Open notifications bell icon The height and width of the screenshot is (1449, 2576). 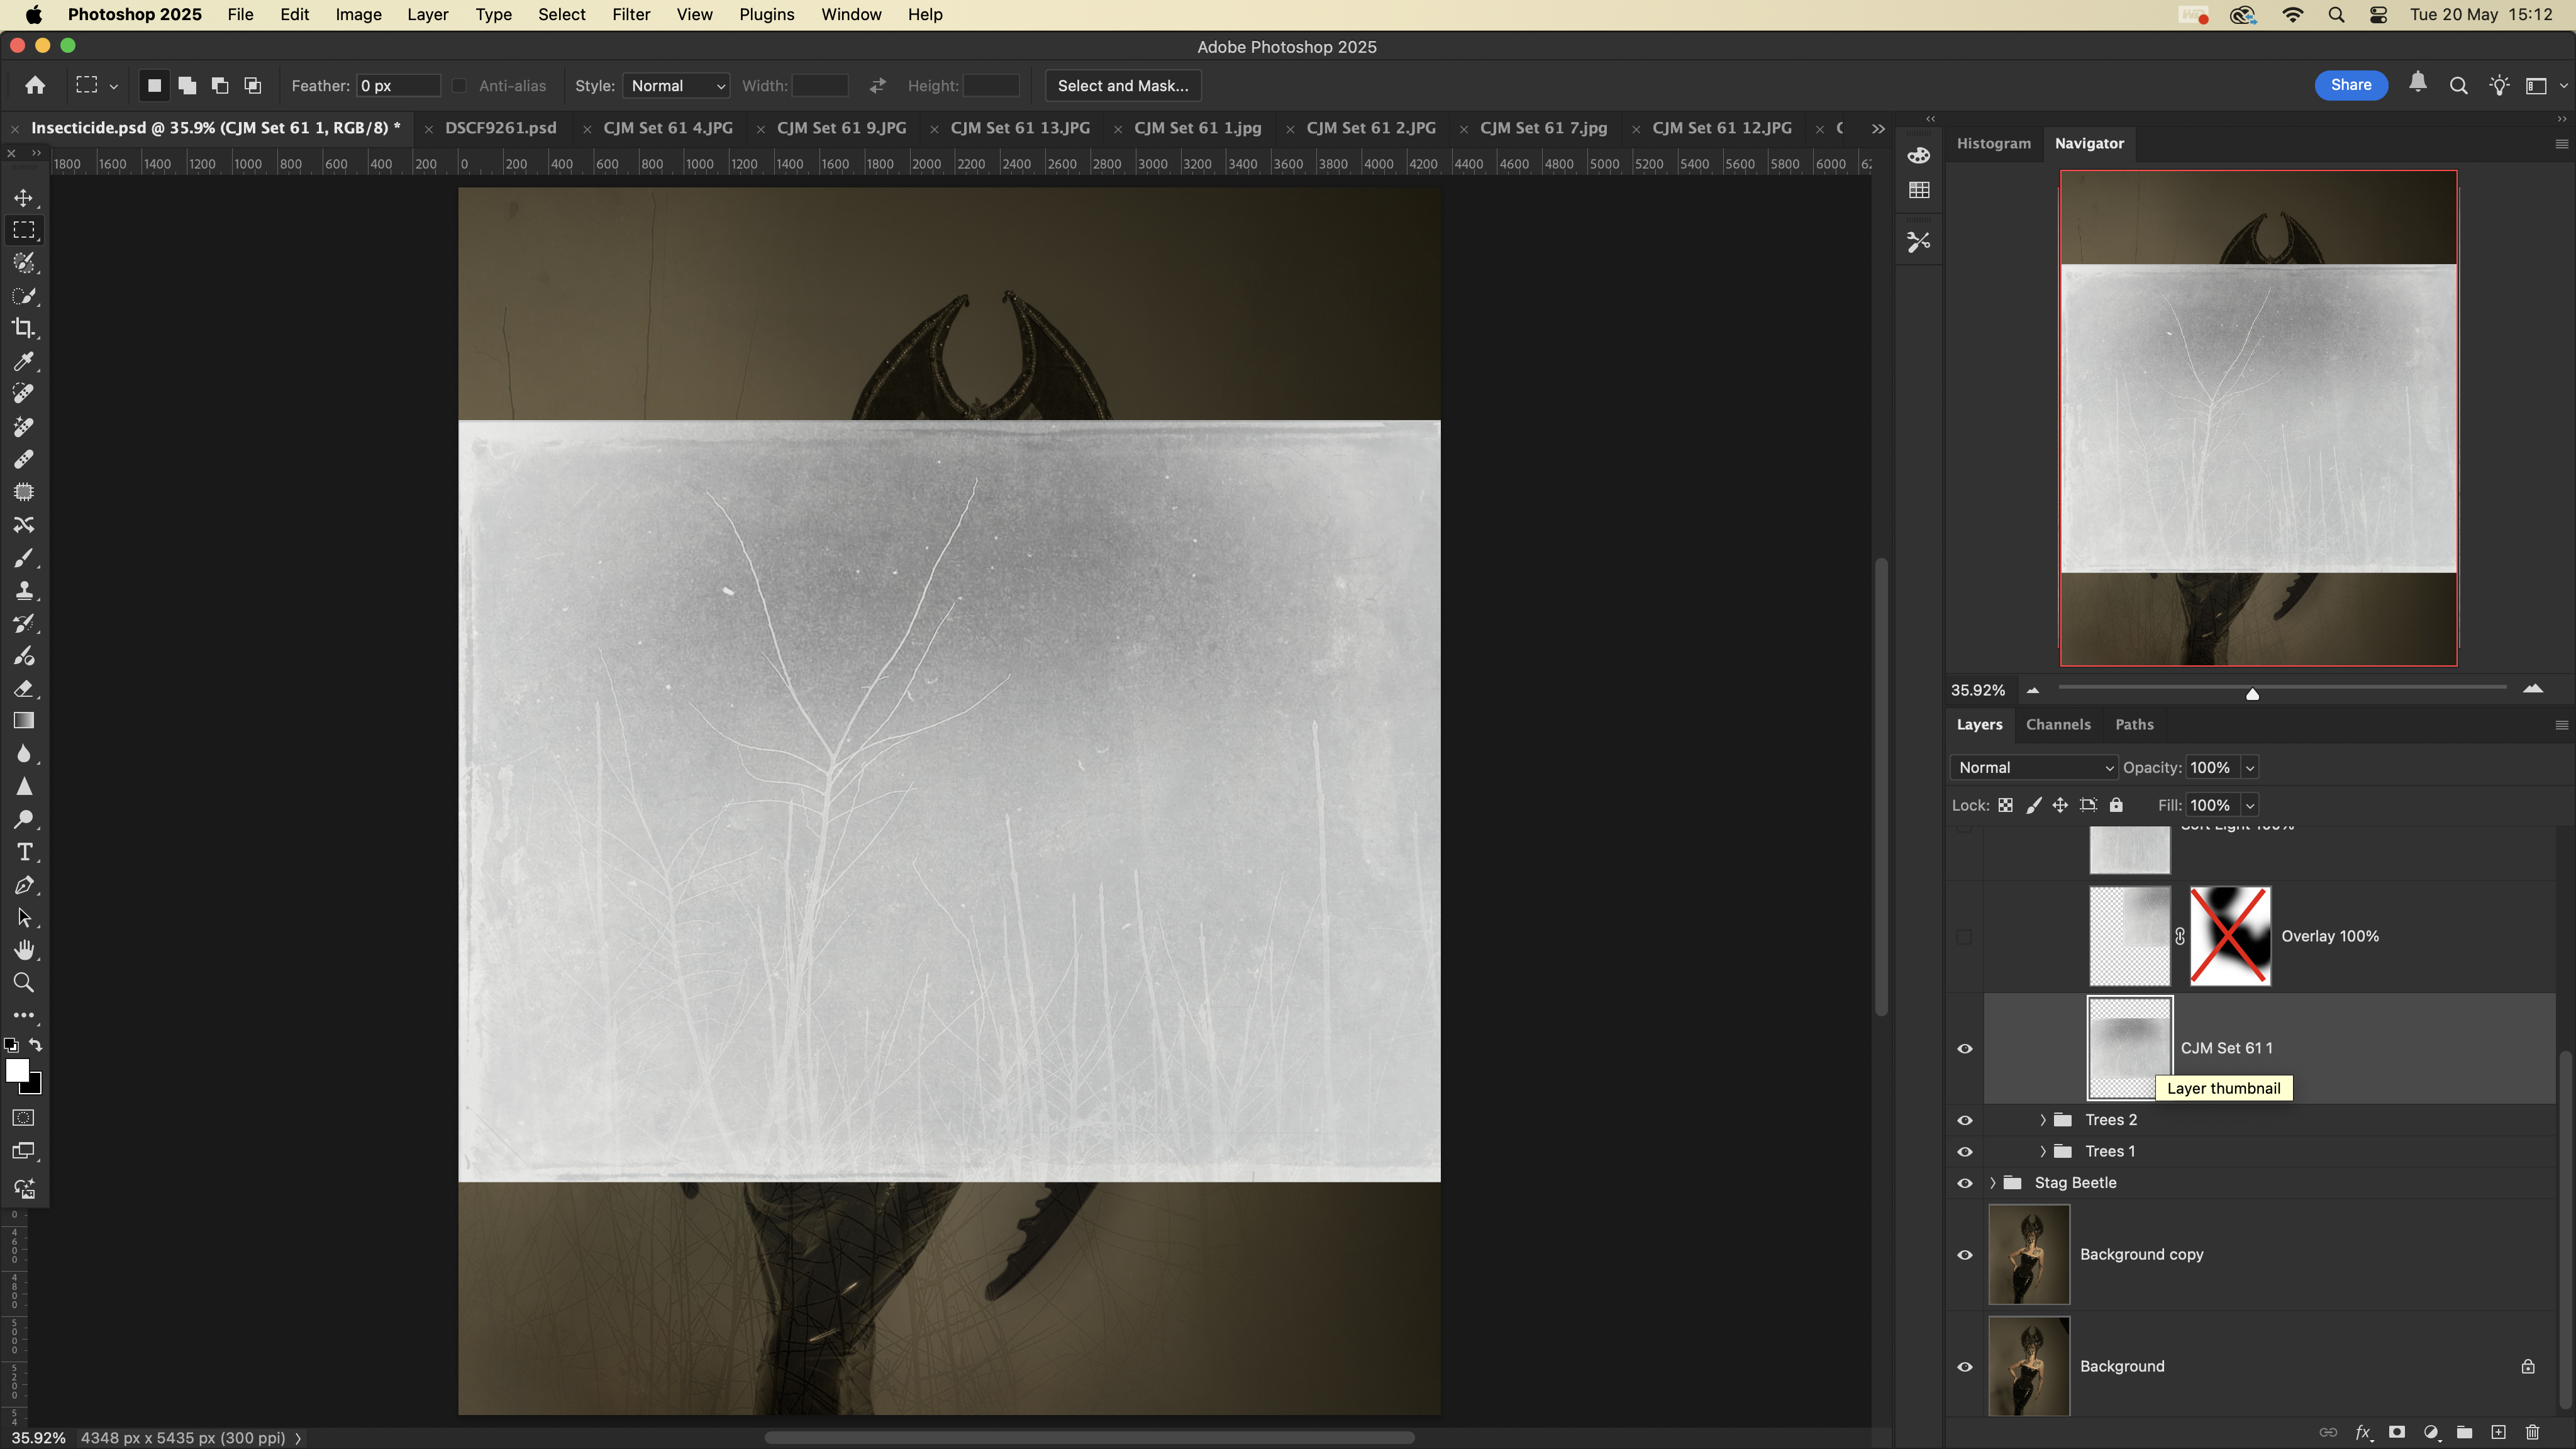click(2417, 83)
